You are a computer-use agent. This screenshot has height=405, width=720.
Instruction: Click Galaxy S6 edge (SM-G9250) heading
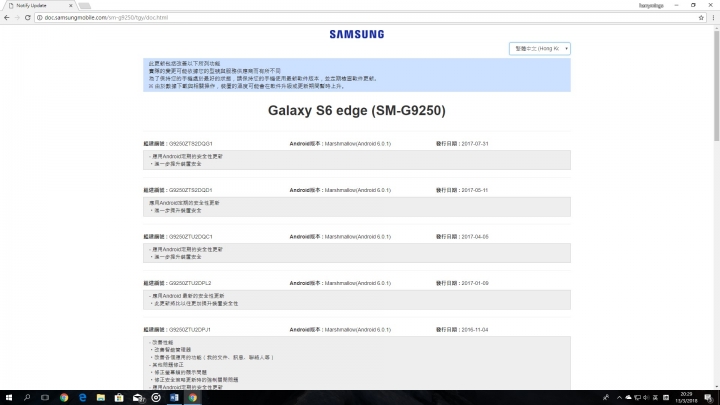pyautogui.click(x=357, y=111)
